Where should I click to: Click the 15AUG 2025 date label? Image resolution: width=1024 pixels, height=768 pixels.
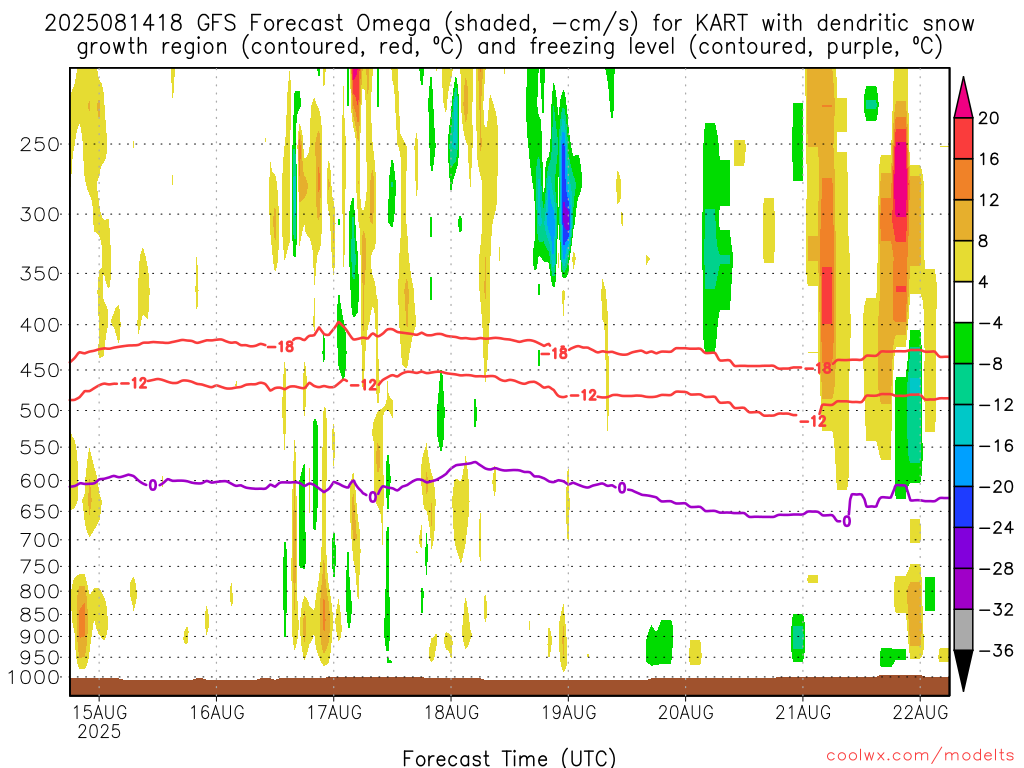pos(99,722)
